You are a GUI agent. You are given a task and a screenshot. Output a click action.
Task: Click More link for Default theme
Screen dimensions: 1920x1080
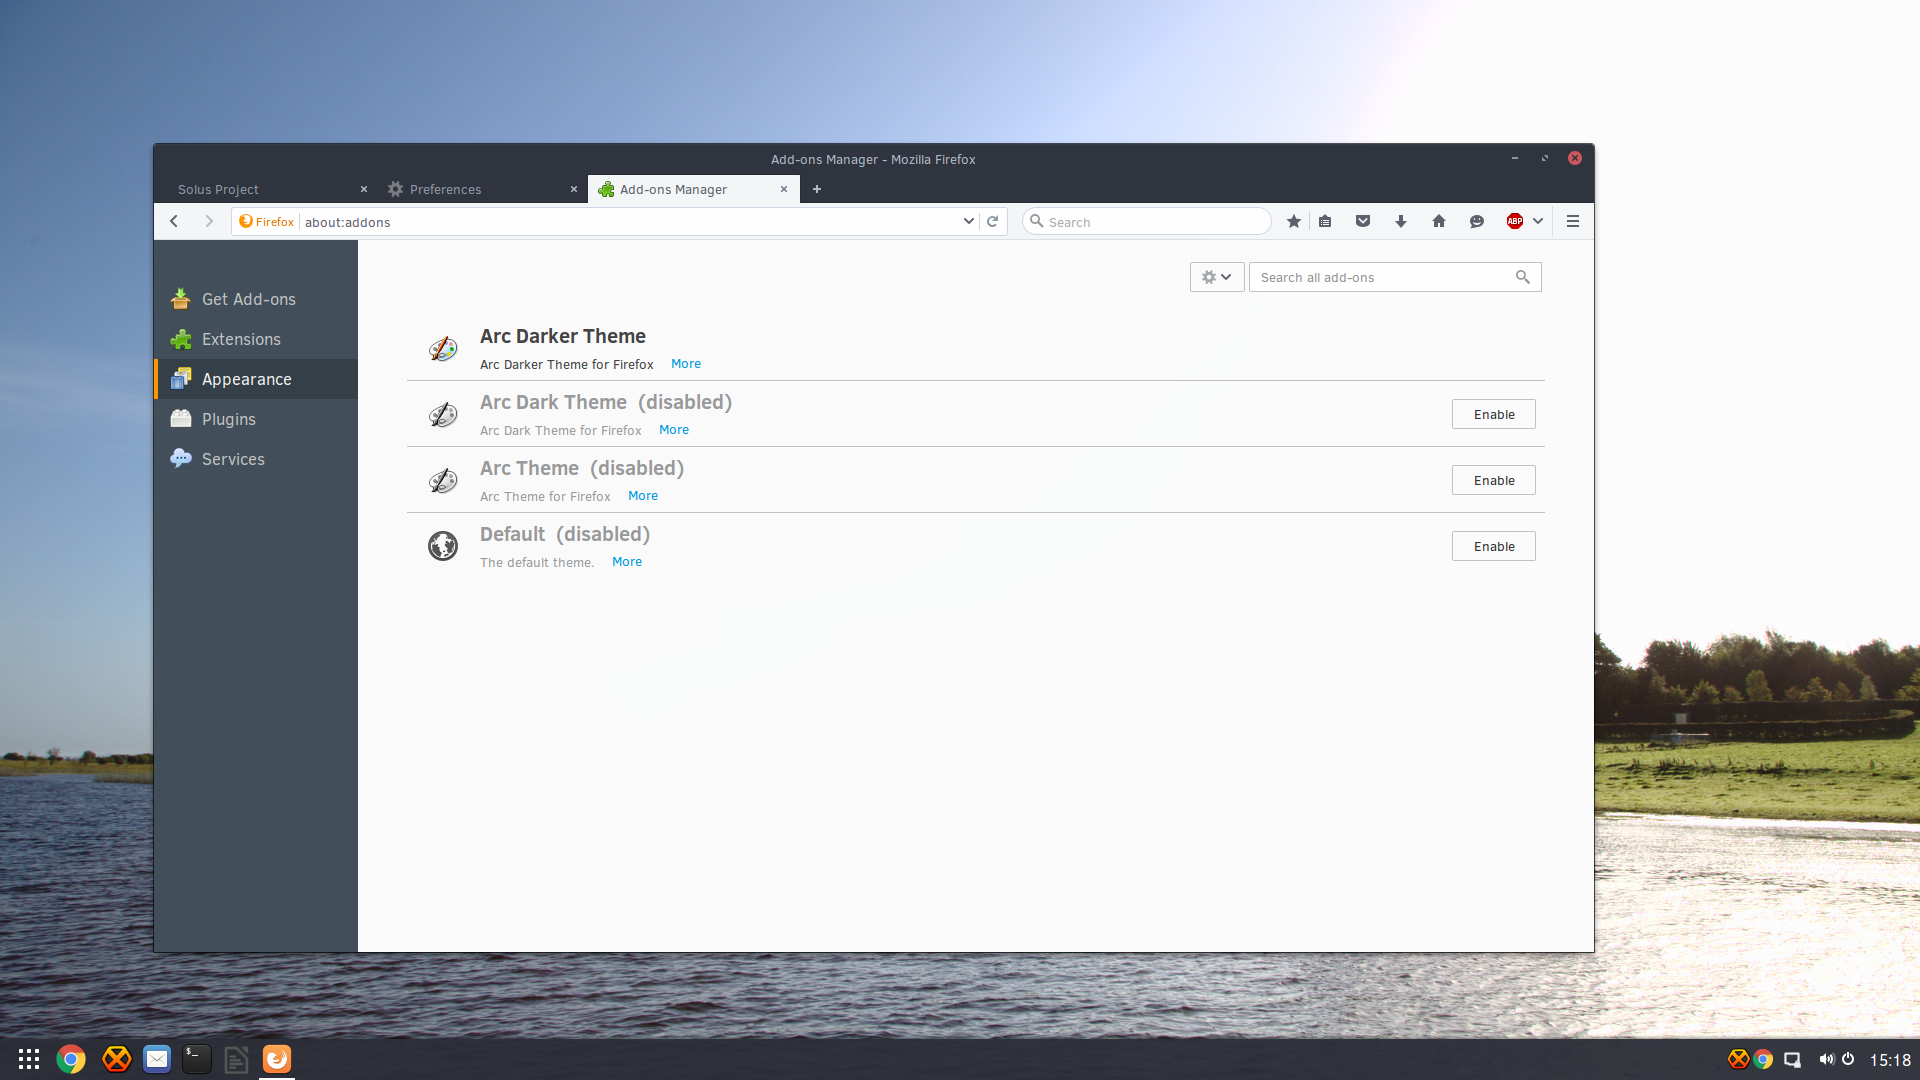(x=627, y=562)
